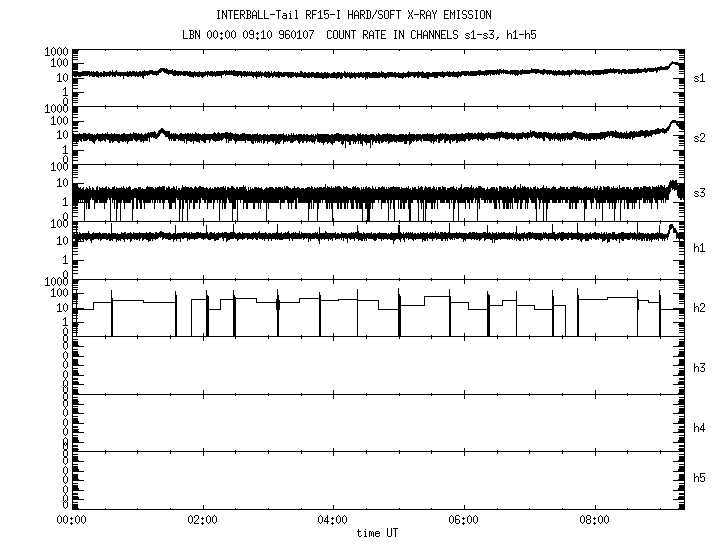The width and height of the screenshot is (720, 550).
Task: Select the s3 channel label
Action: [x=700, y=192]
